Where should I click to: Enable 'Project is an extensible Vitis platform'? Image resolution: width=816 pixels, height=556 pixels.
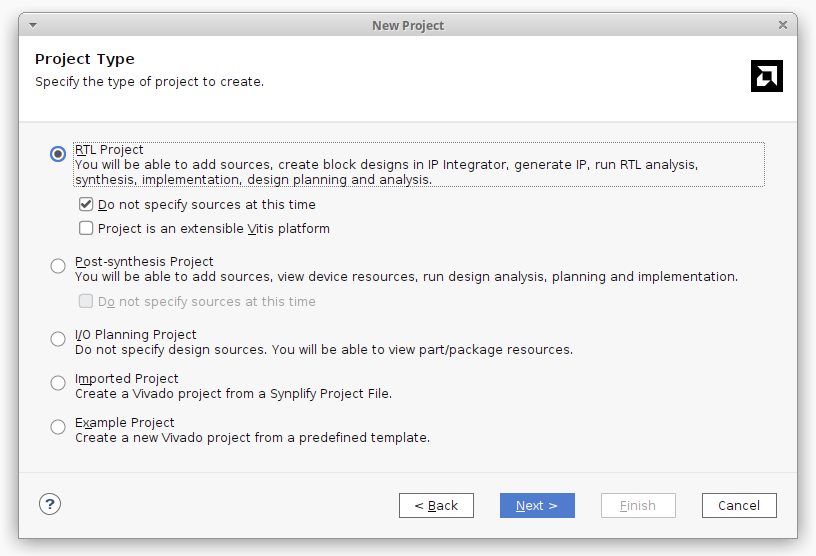point(87,228)
